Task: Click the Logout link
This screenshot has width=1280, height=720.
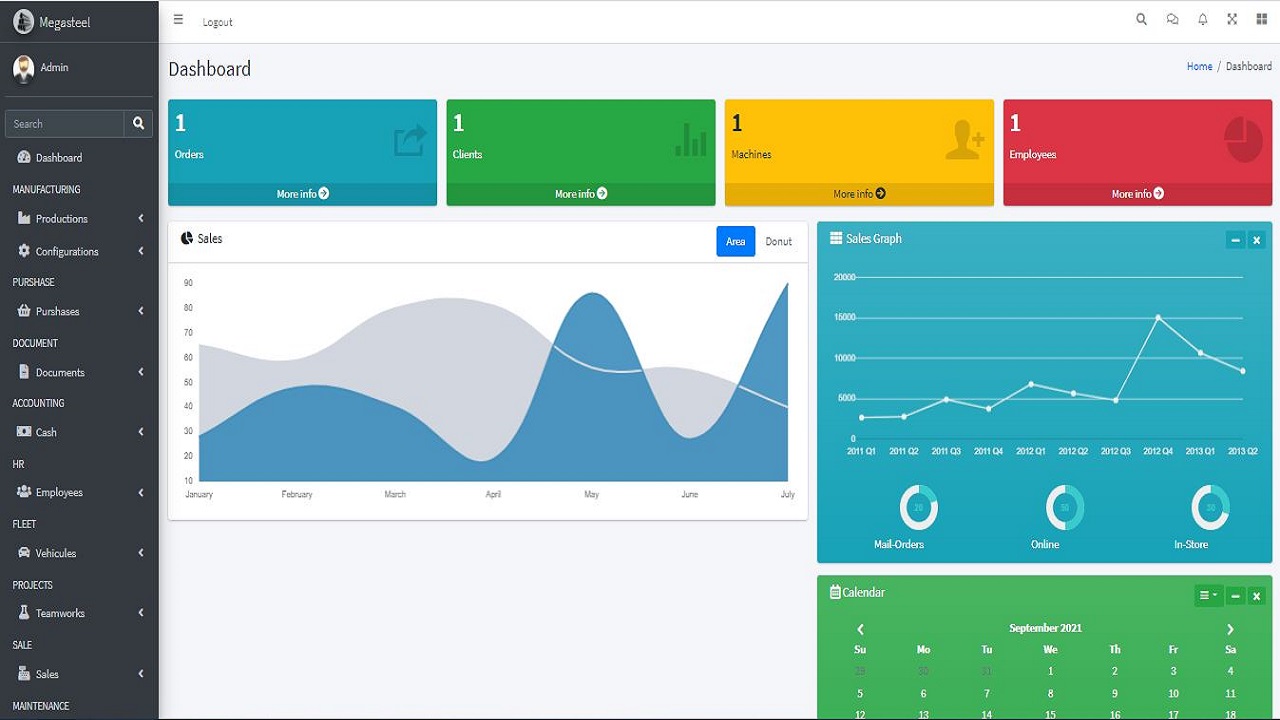Action: (x=217, y=22)
